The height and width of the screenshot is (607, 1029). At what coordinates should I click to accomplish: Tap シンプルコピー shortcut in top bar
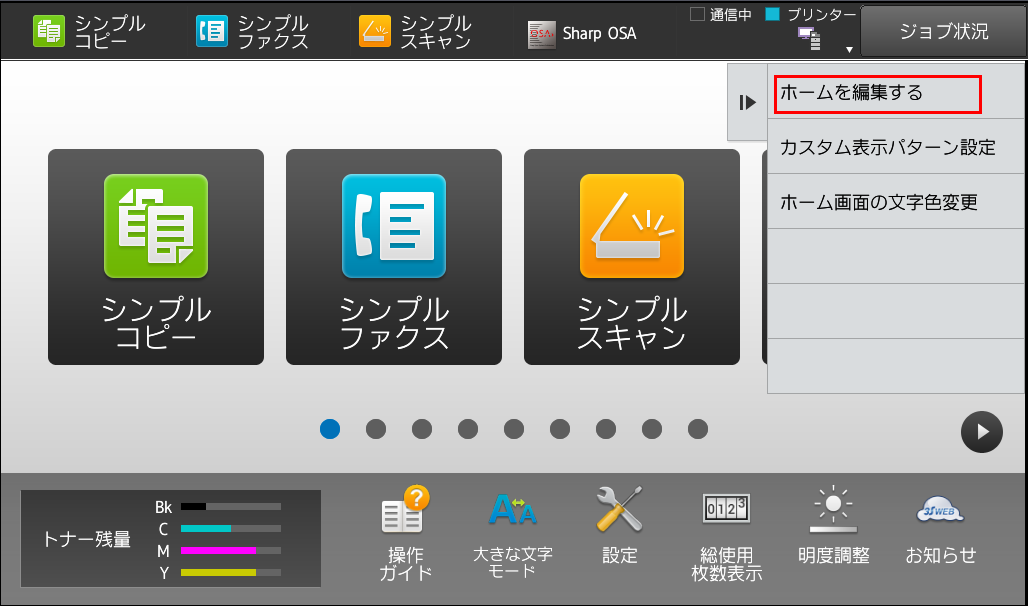[x=89, y=31]
